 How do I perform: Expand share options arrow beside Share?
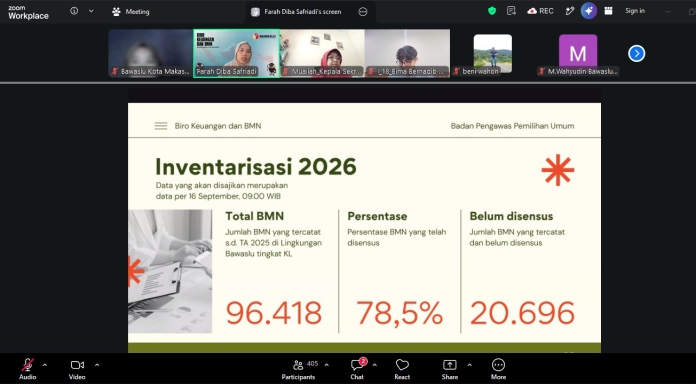pyautogui.click(x=469, y=365)
